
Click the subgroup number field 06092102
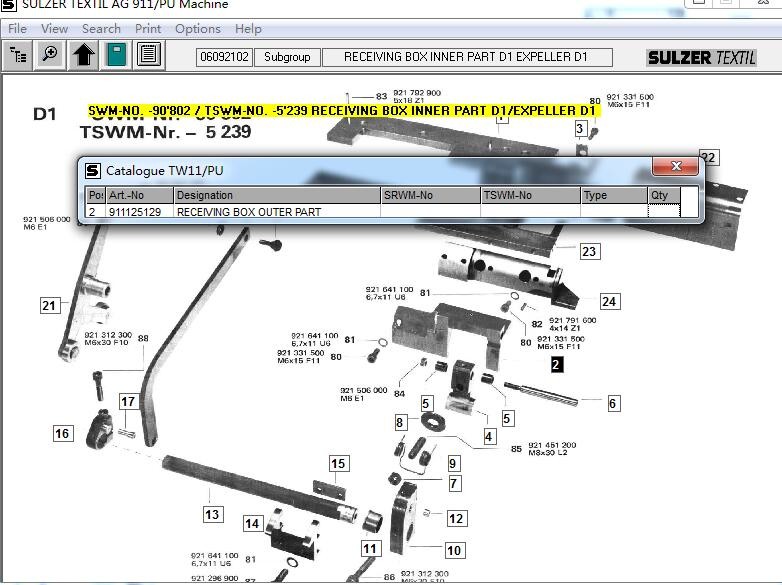pyautogui.click(x=224, y=57)
